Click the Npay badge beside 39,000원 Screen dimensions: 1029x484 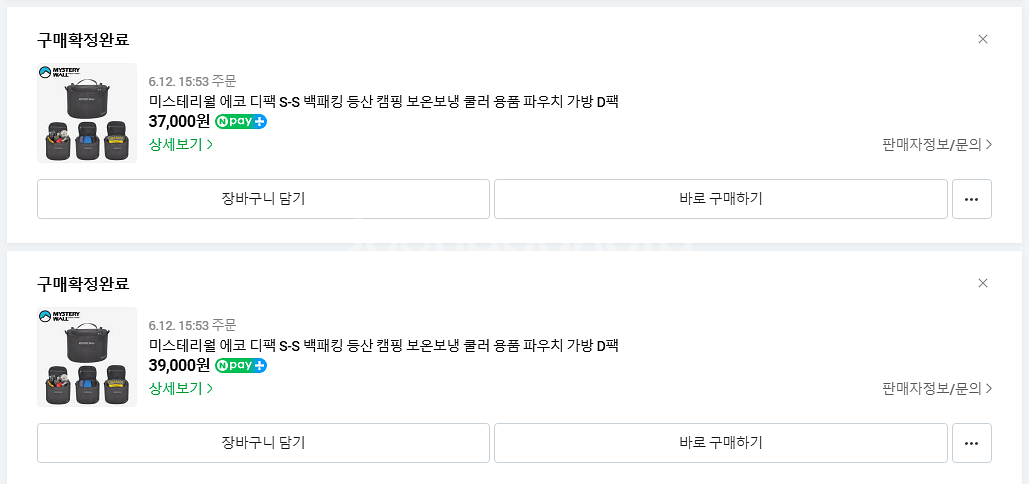pos(241,366)
